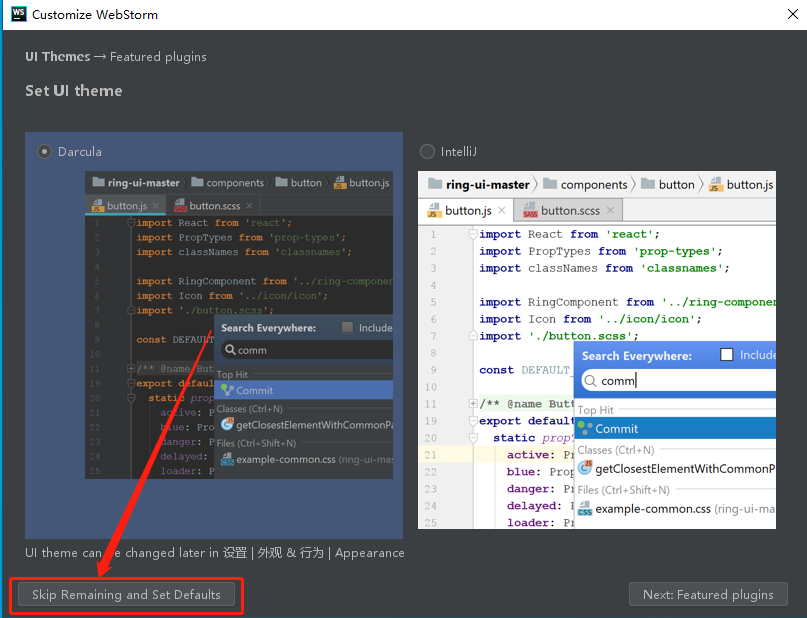Image resolution: width=807 pixels, height=618 pixels.
Task: Click the Featured plugins breadcrumb step
Action: pos(158,57)
